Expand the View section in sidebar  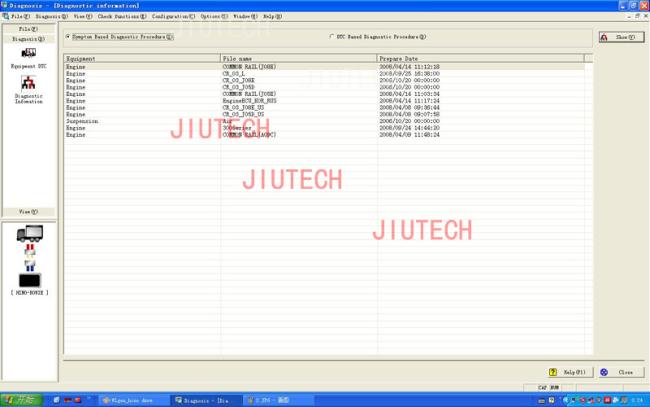click(28, 212)
